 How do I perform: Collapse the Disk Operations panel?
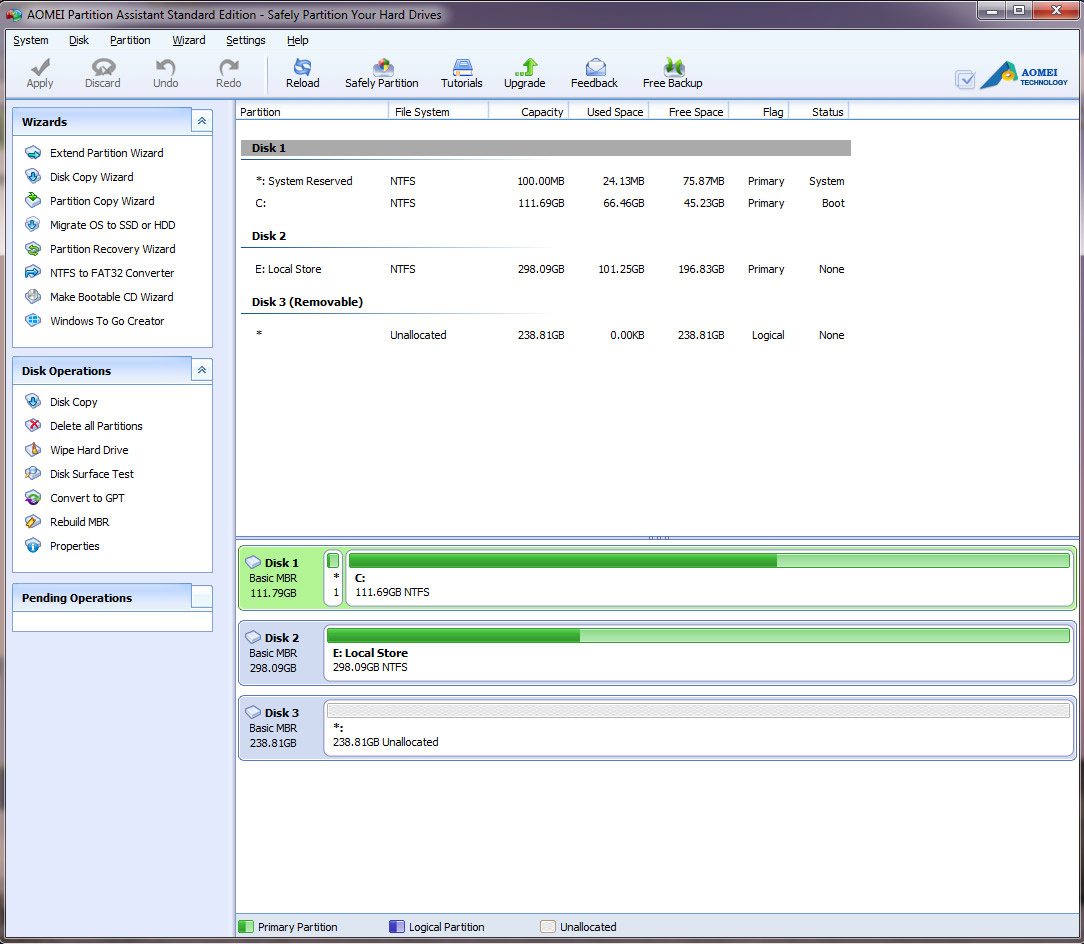tap(202, 370)
